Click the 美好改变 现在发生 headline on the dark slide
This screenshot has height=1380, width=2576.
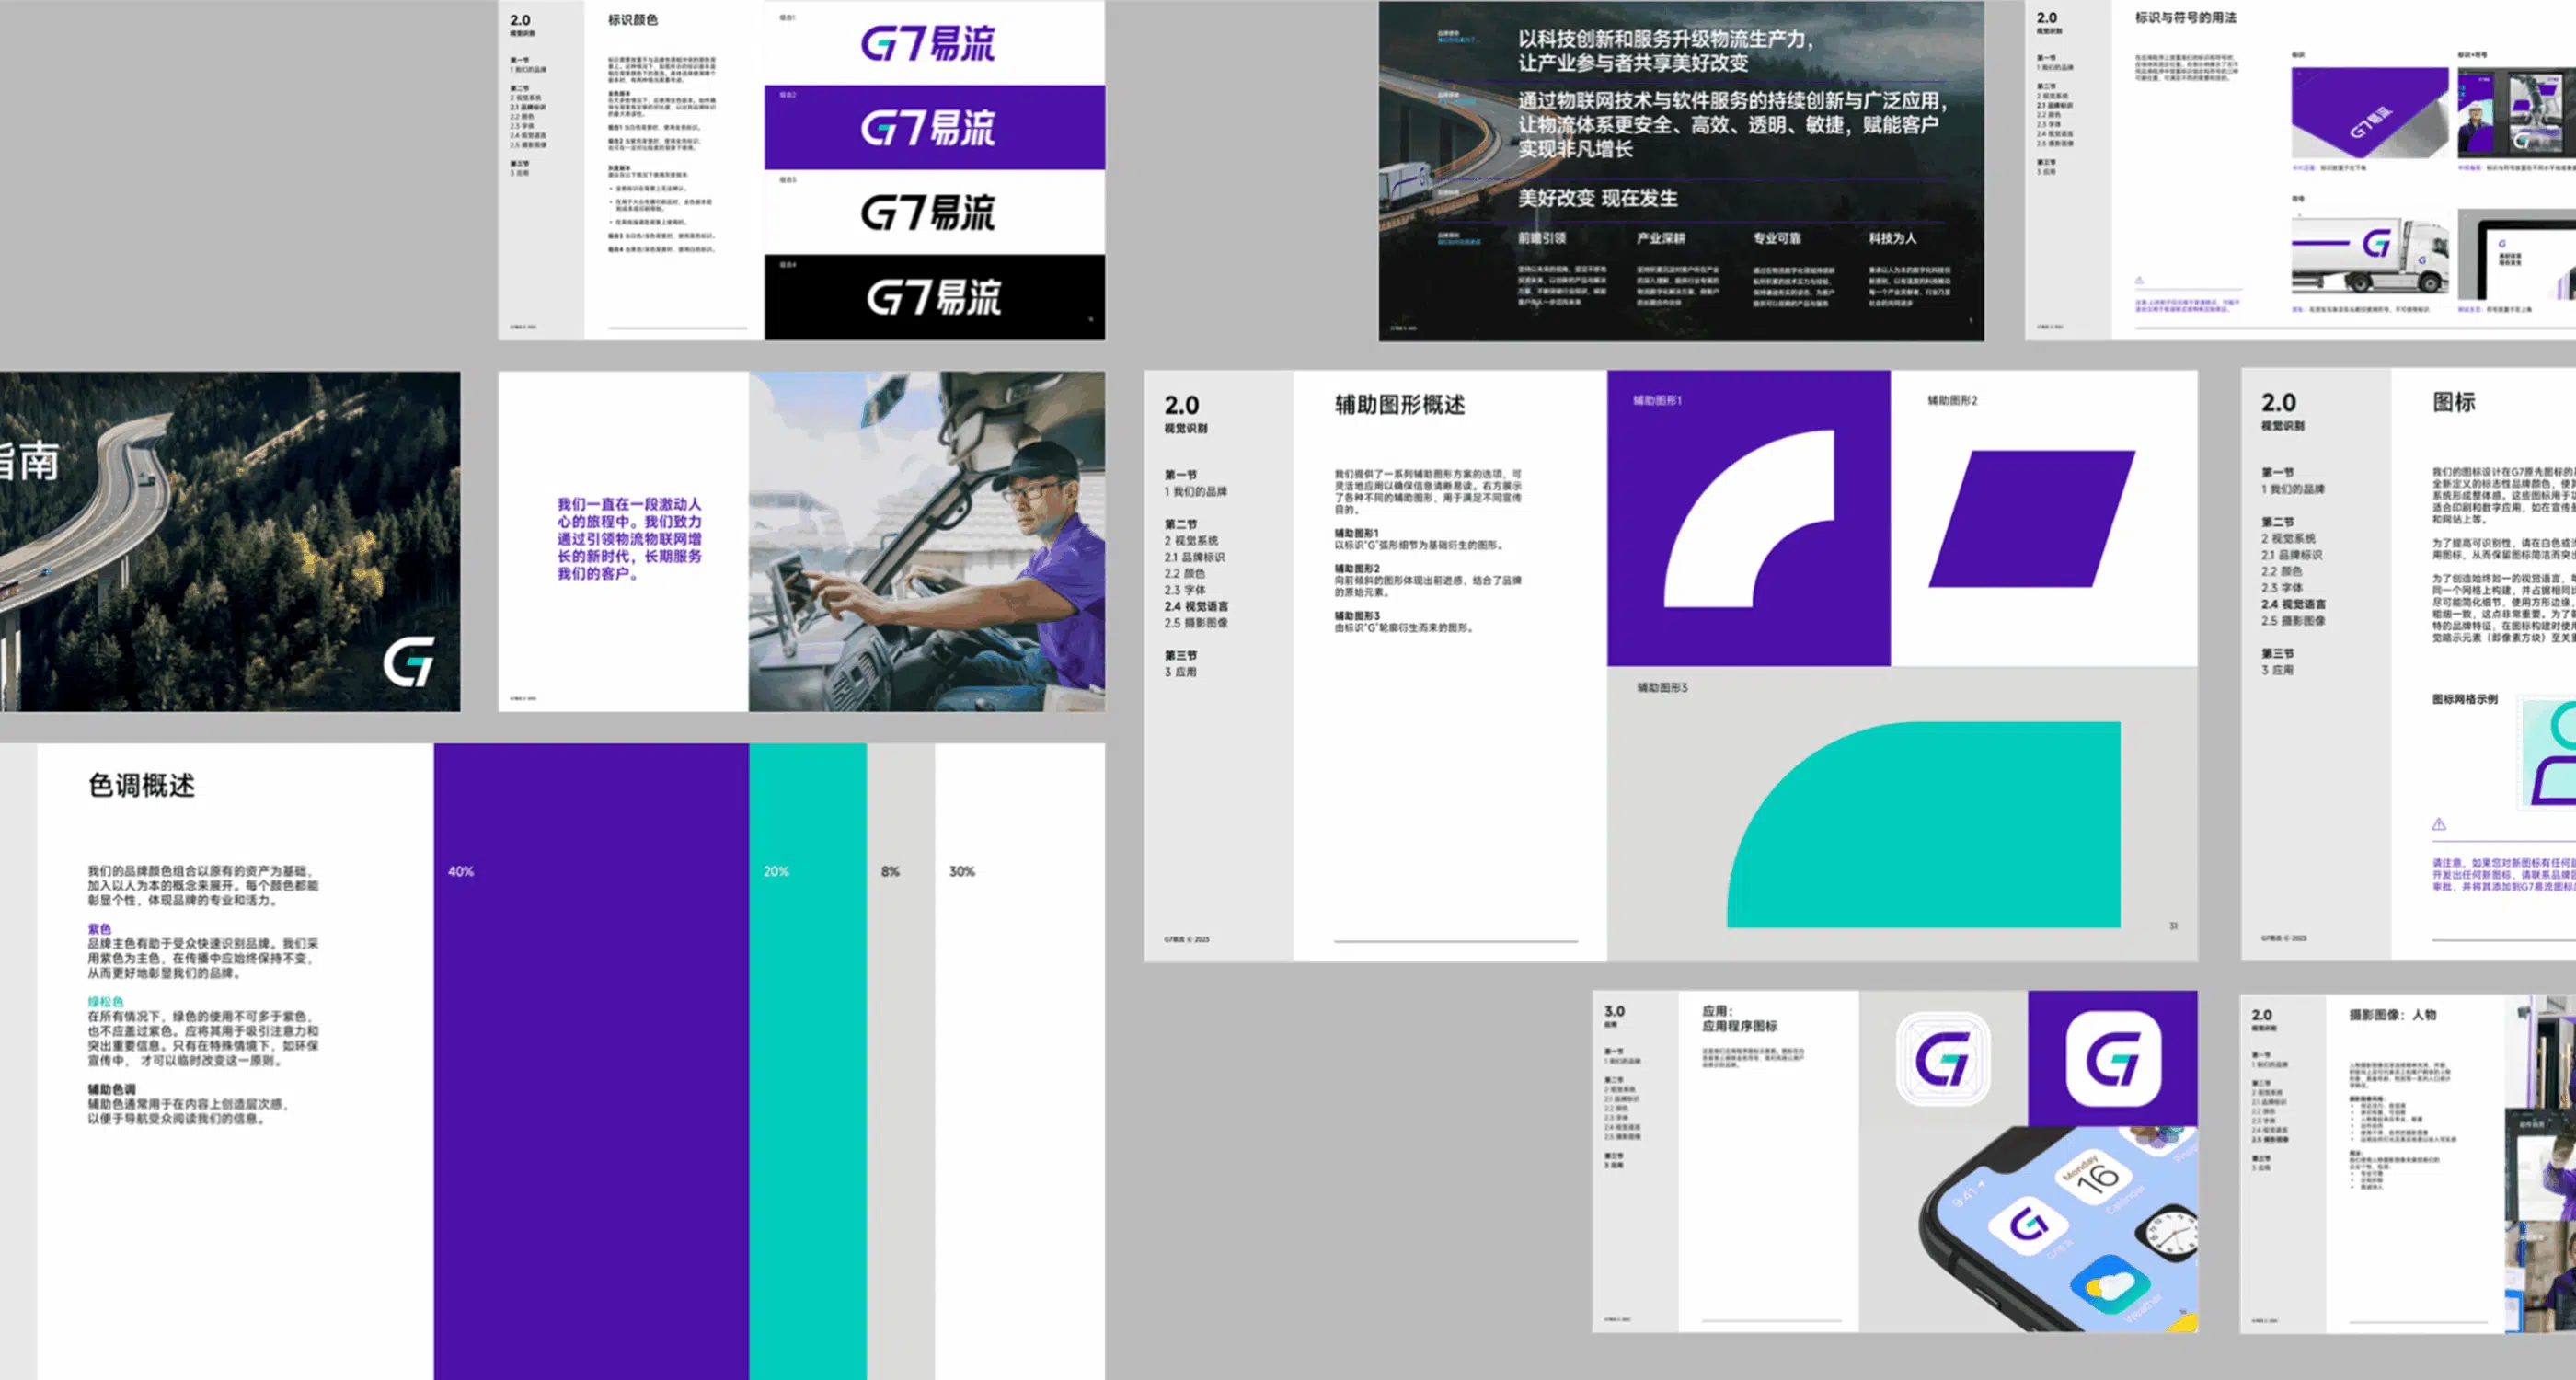tap(1597, 198)
